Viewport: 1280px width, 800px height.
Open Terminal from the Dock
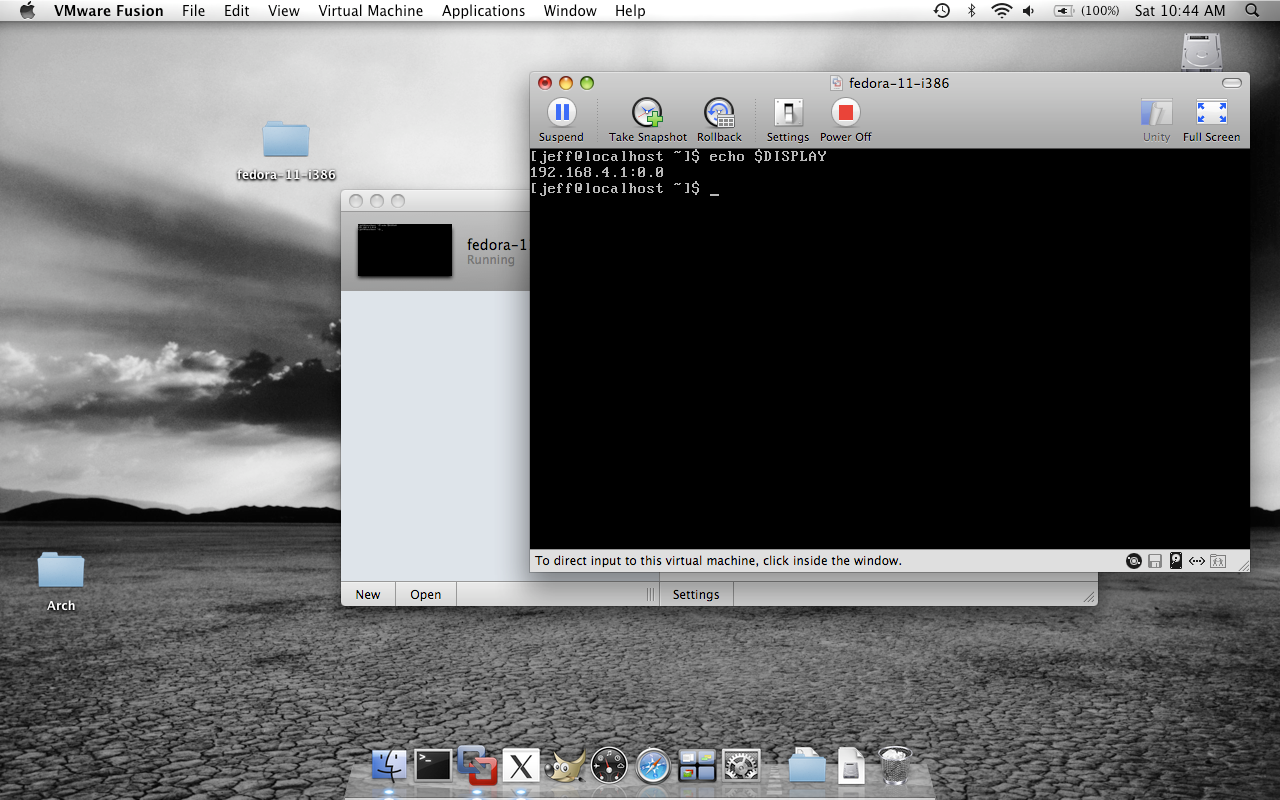pyautogui.click(x=433, y=766)
